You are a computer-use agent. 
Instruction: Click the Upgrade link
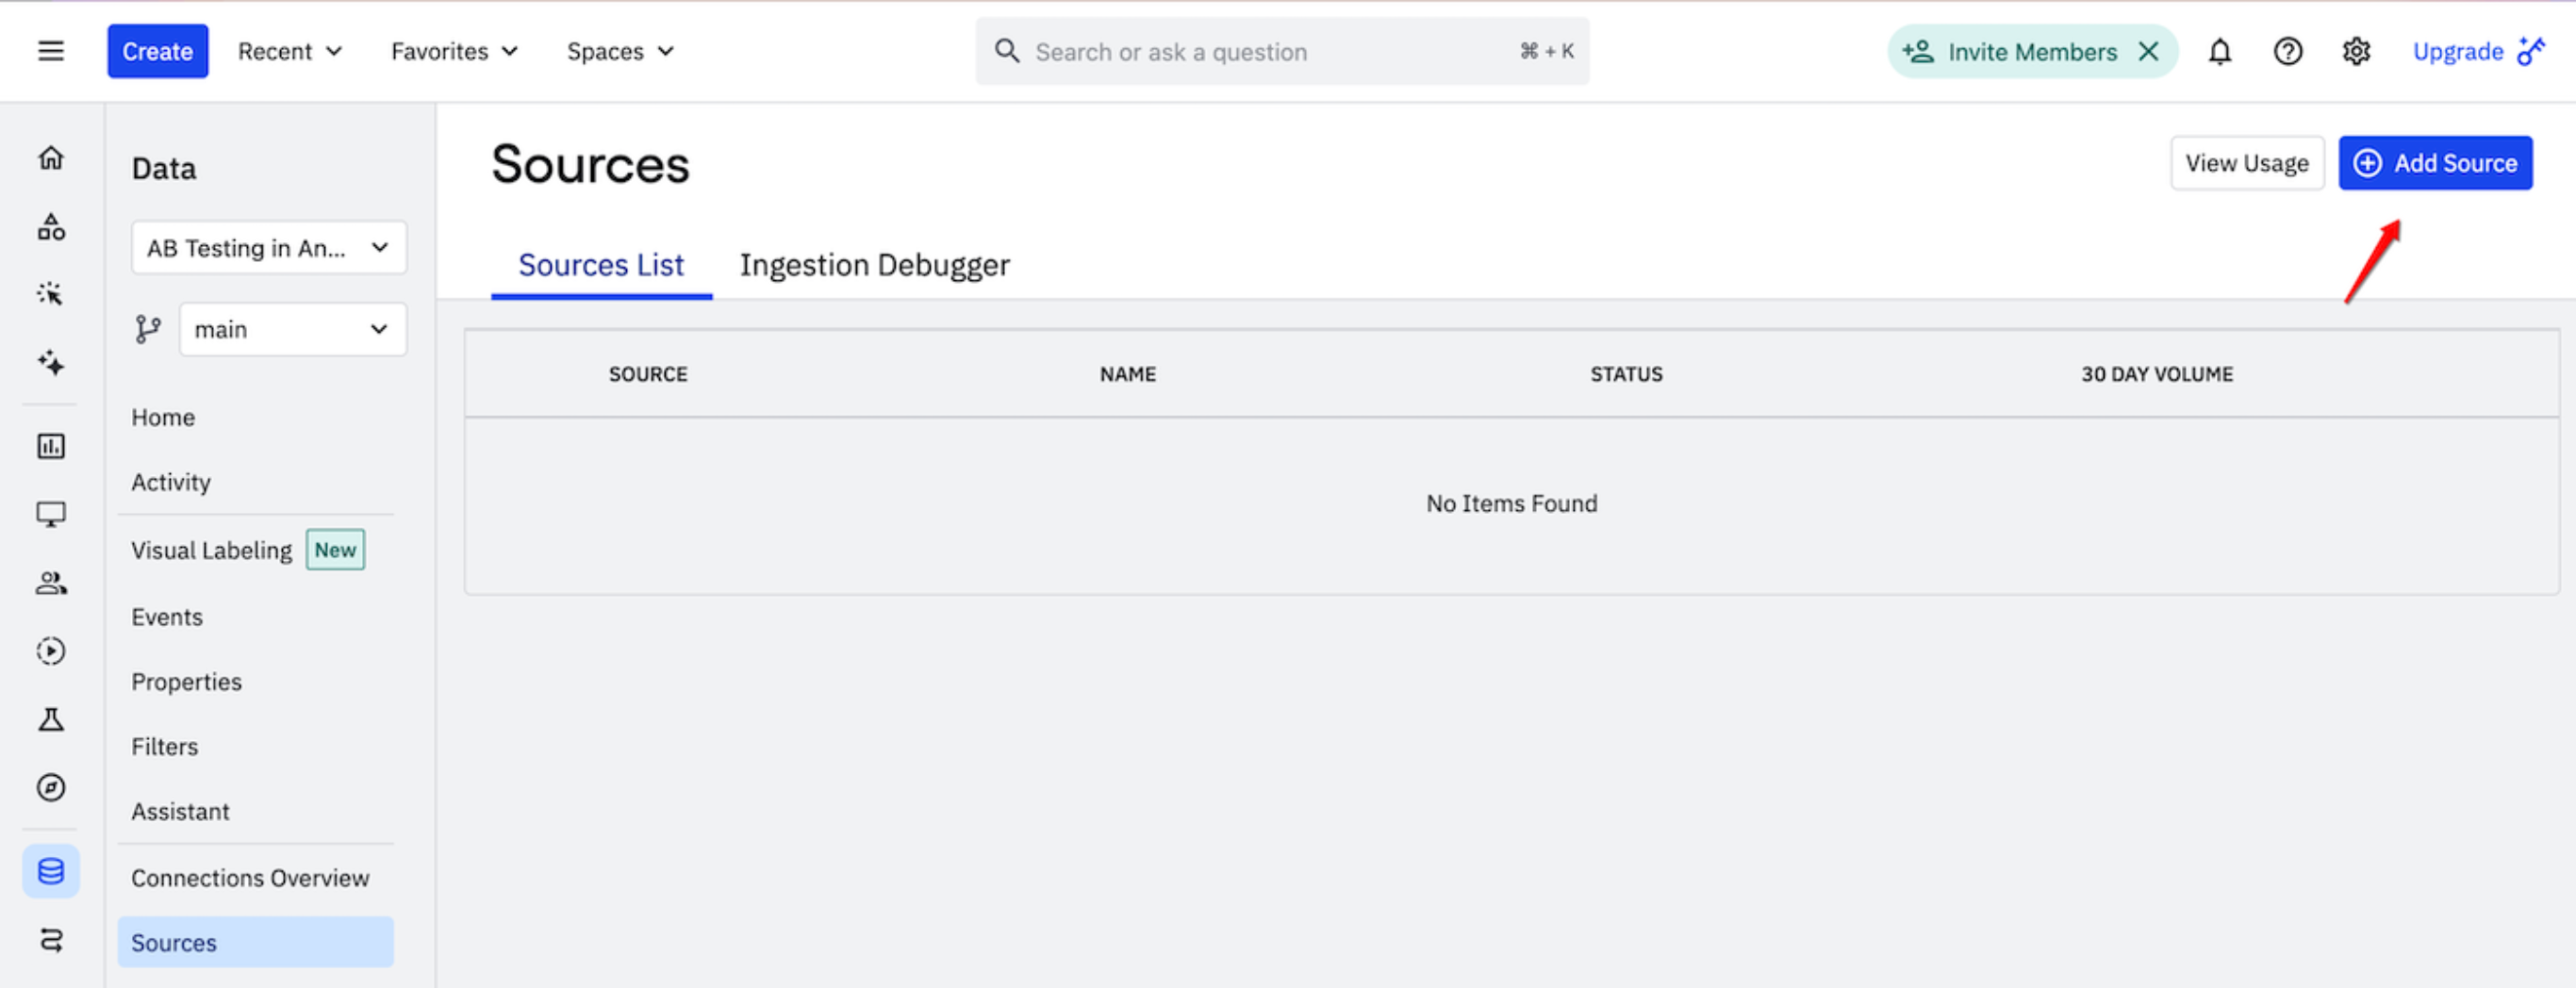coord(2458,51)
